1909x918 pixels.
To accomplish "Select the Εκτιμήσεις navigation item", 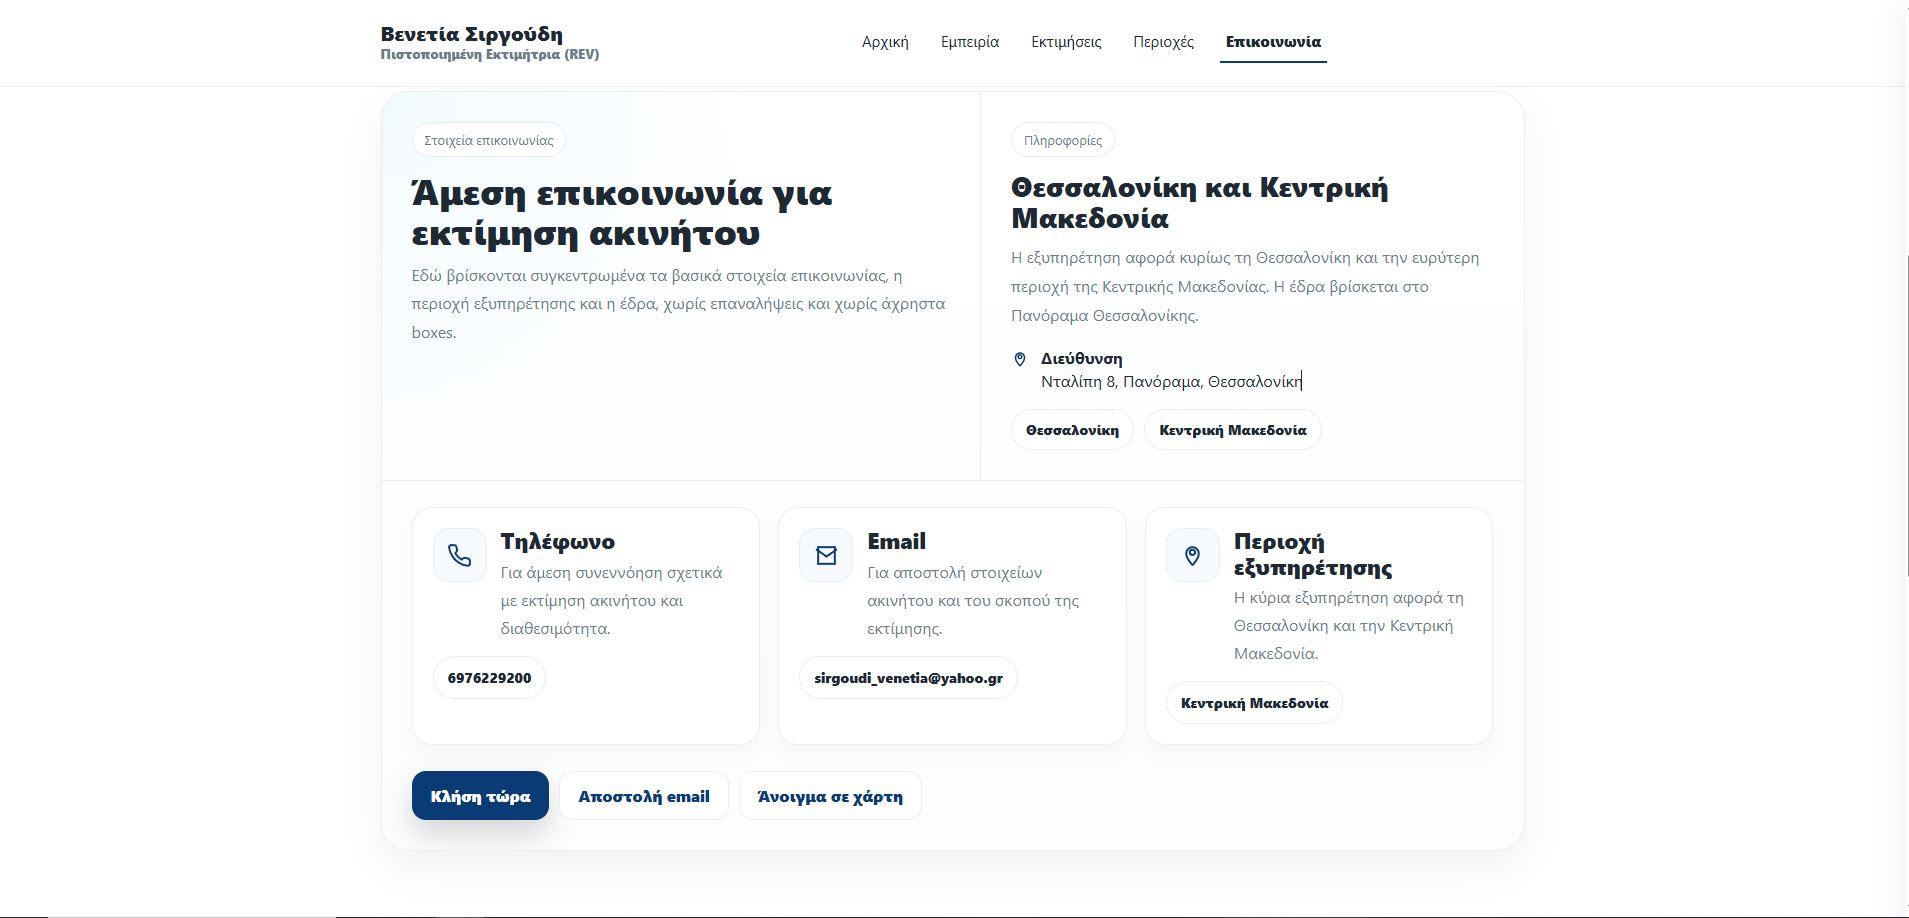I will (1066, 42).
